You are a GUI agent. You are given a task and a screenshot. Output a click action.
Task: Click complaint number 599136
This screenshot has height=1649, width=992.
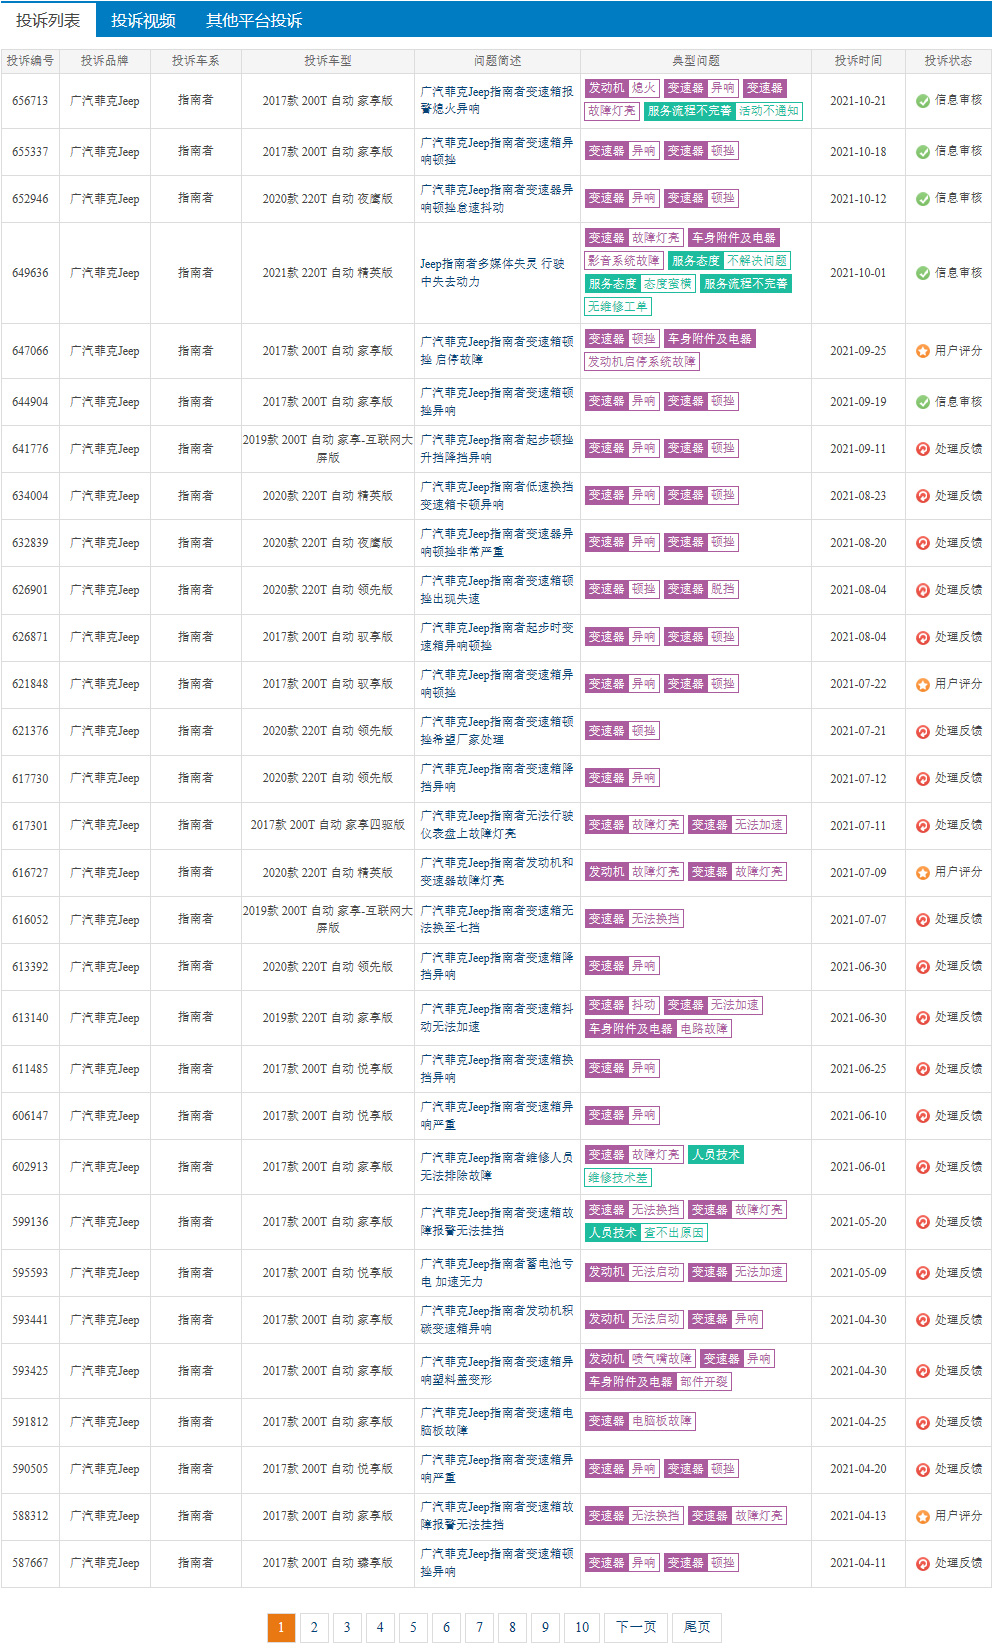click(30, 1222)
